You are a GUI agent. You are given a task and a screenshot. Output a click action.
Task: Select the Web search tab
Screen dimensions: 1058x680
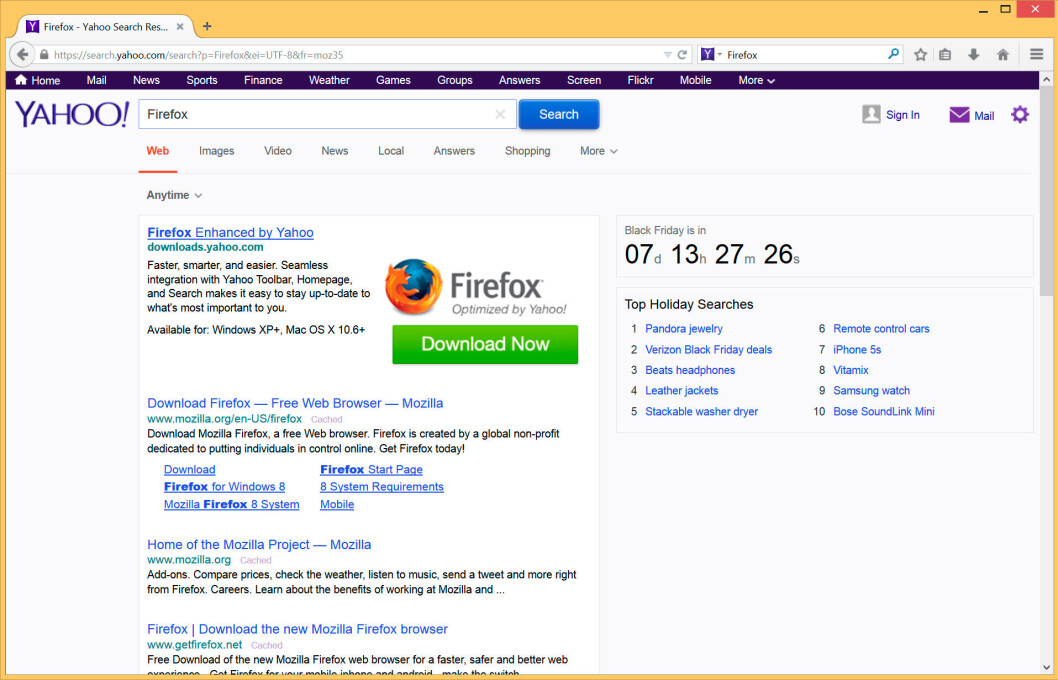(x=158, y=151)
